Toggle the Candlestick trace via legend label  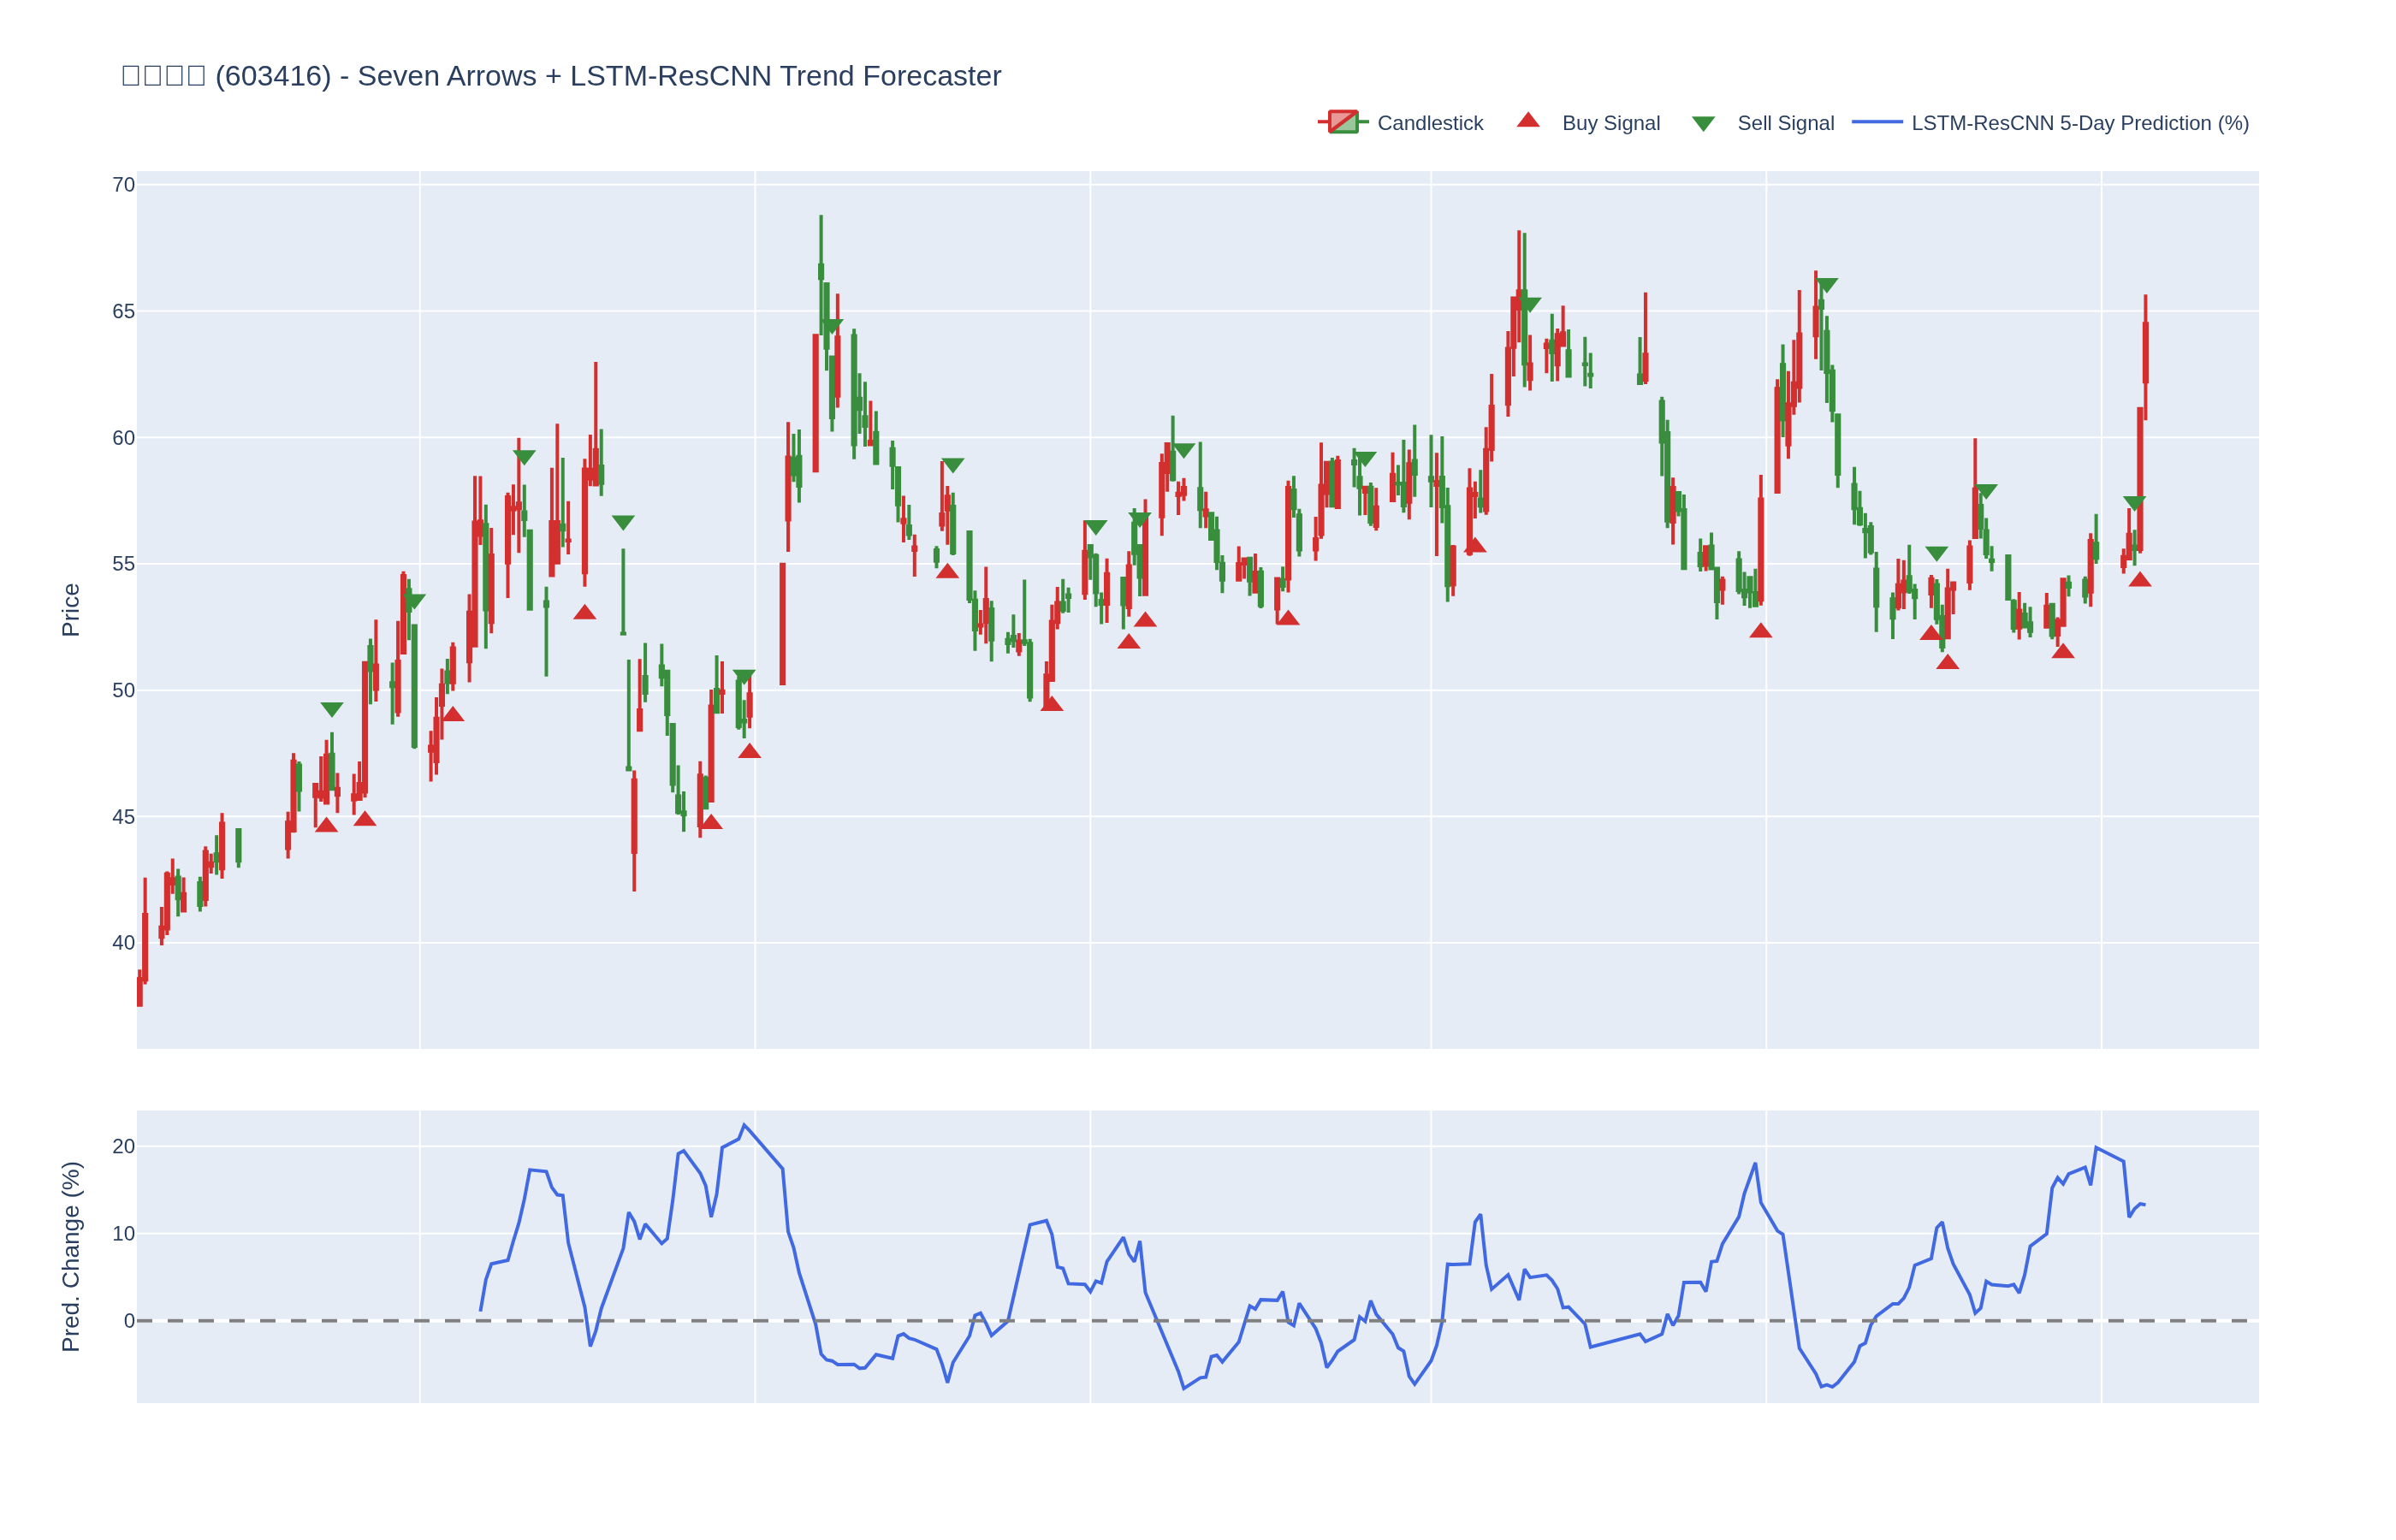point(1429,123)
